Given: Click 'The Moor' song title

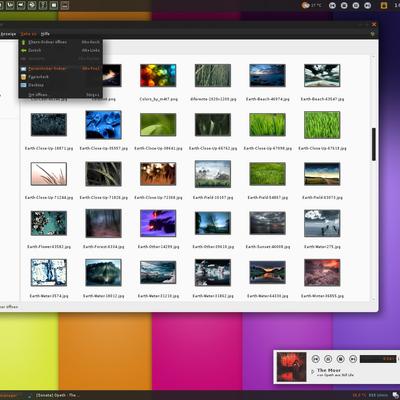Looking at the screenshot, I should 329,370.
